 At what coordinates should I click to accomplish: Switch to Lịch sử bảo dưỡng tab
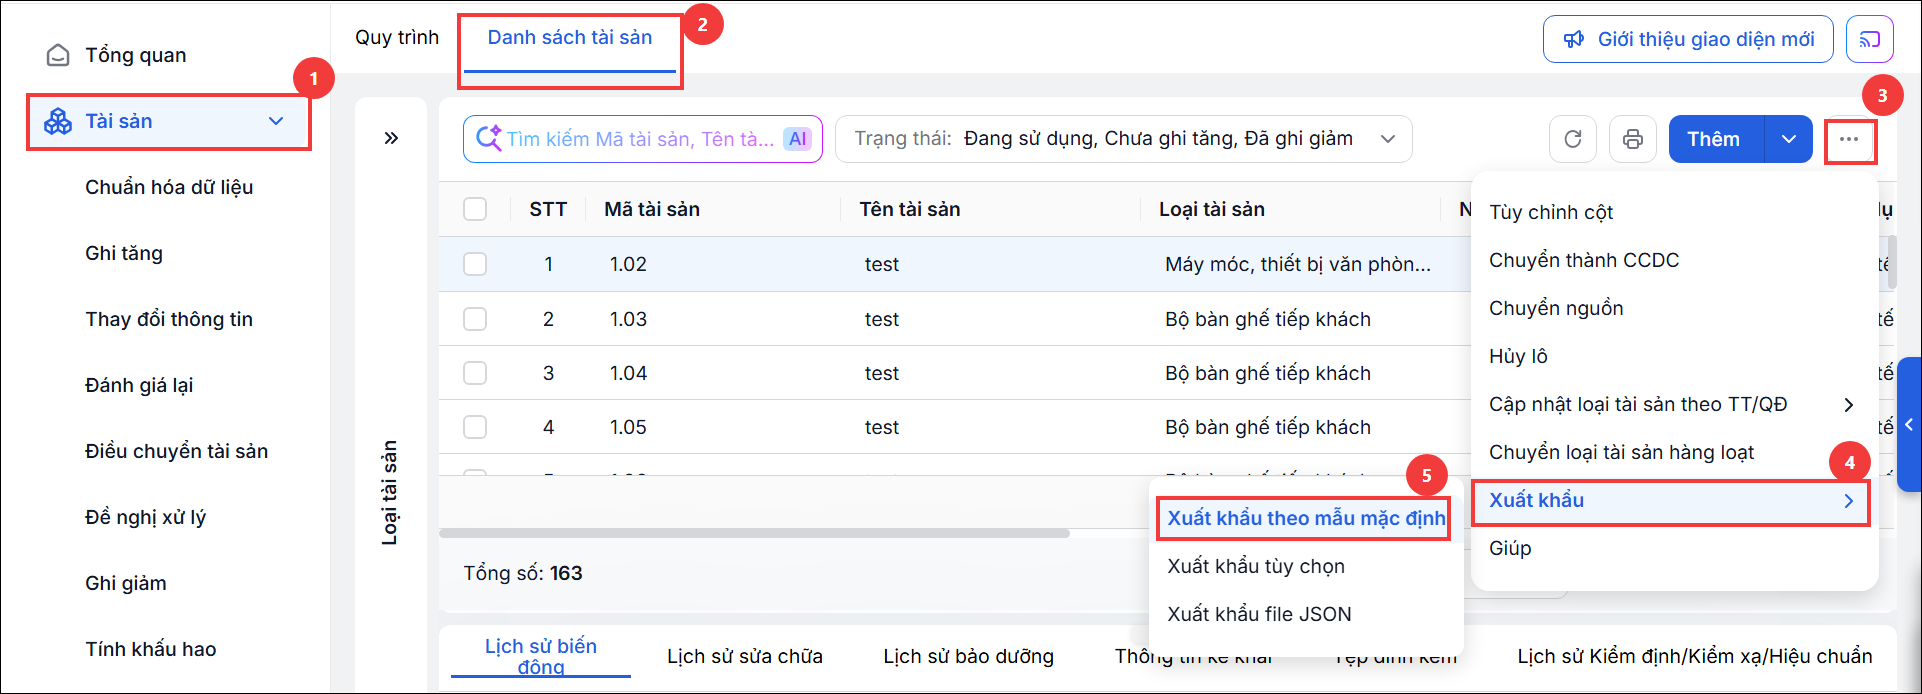[968, 656]
